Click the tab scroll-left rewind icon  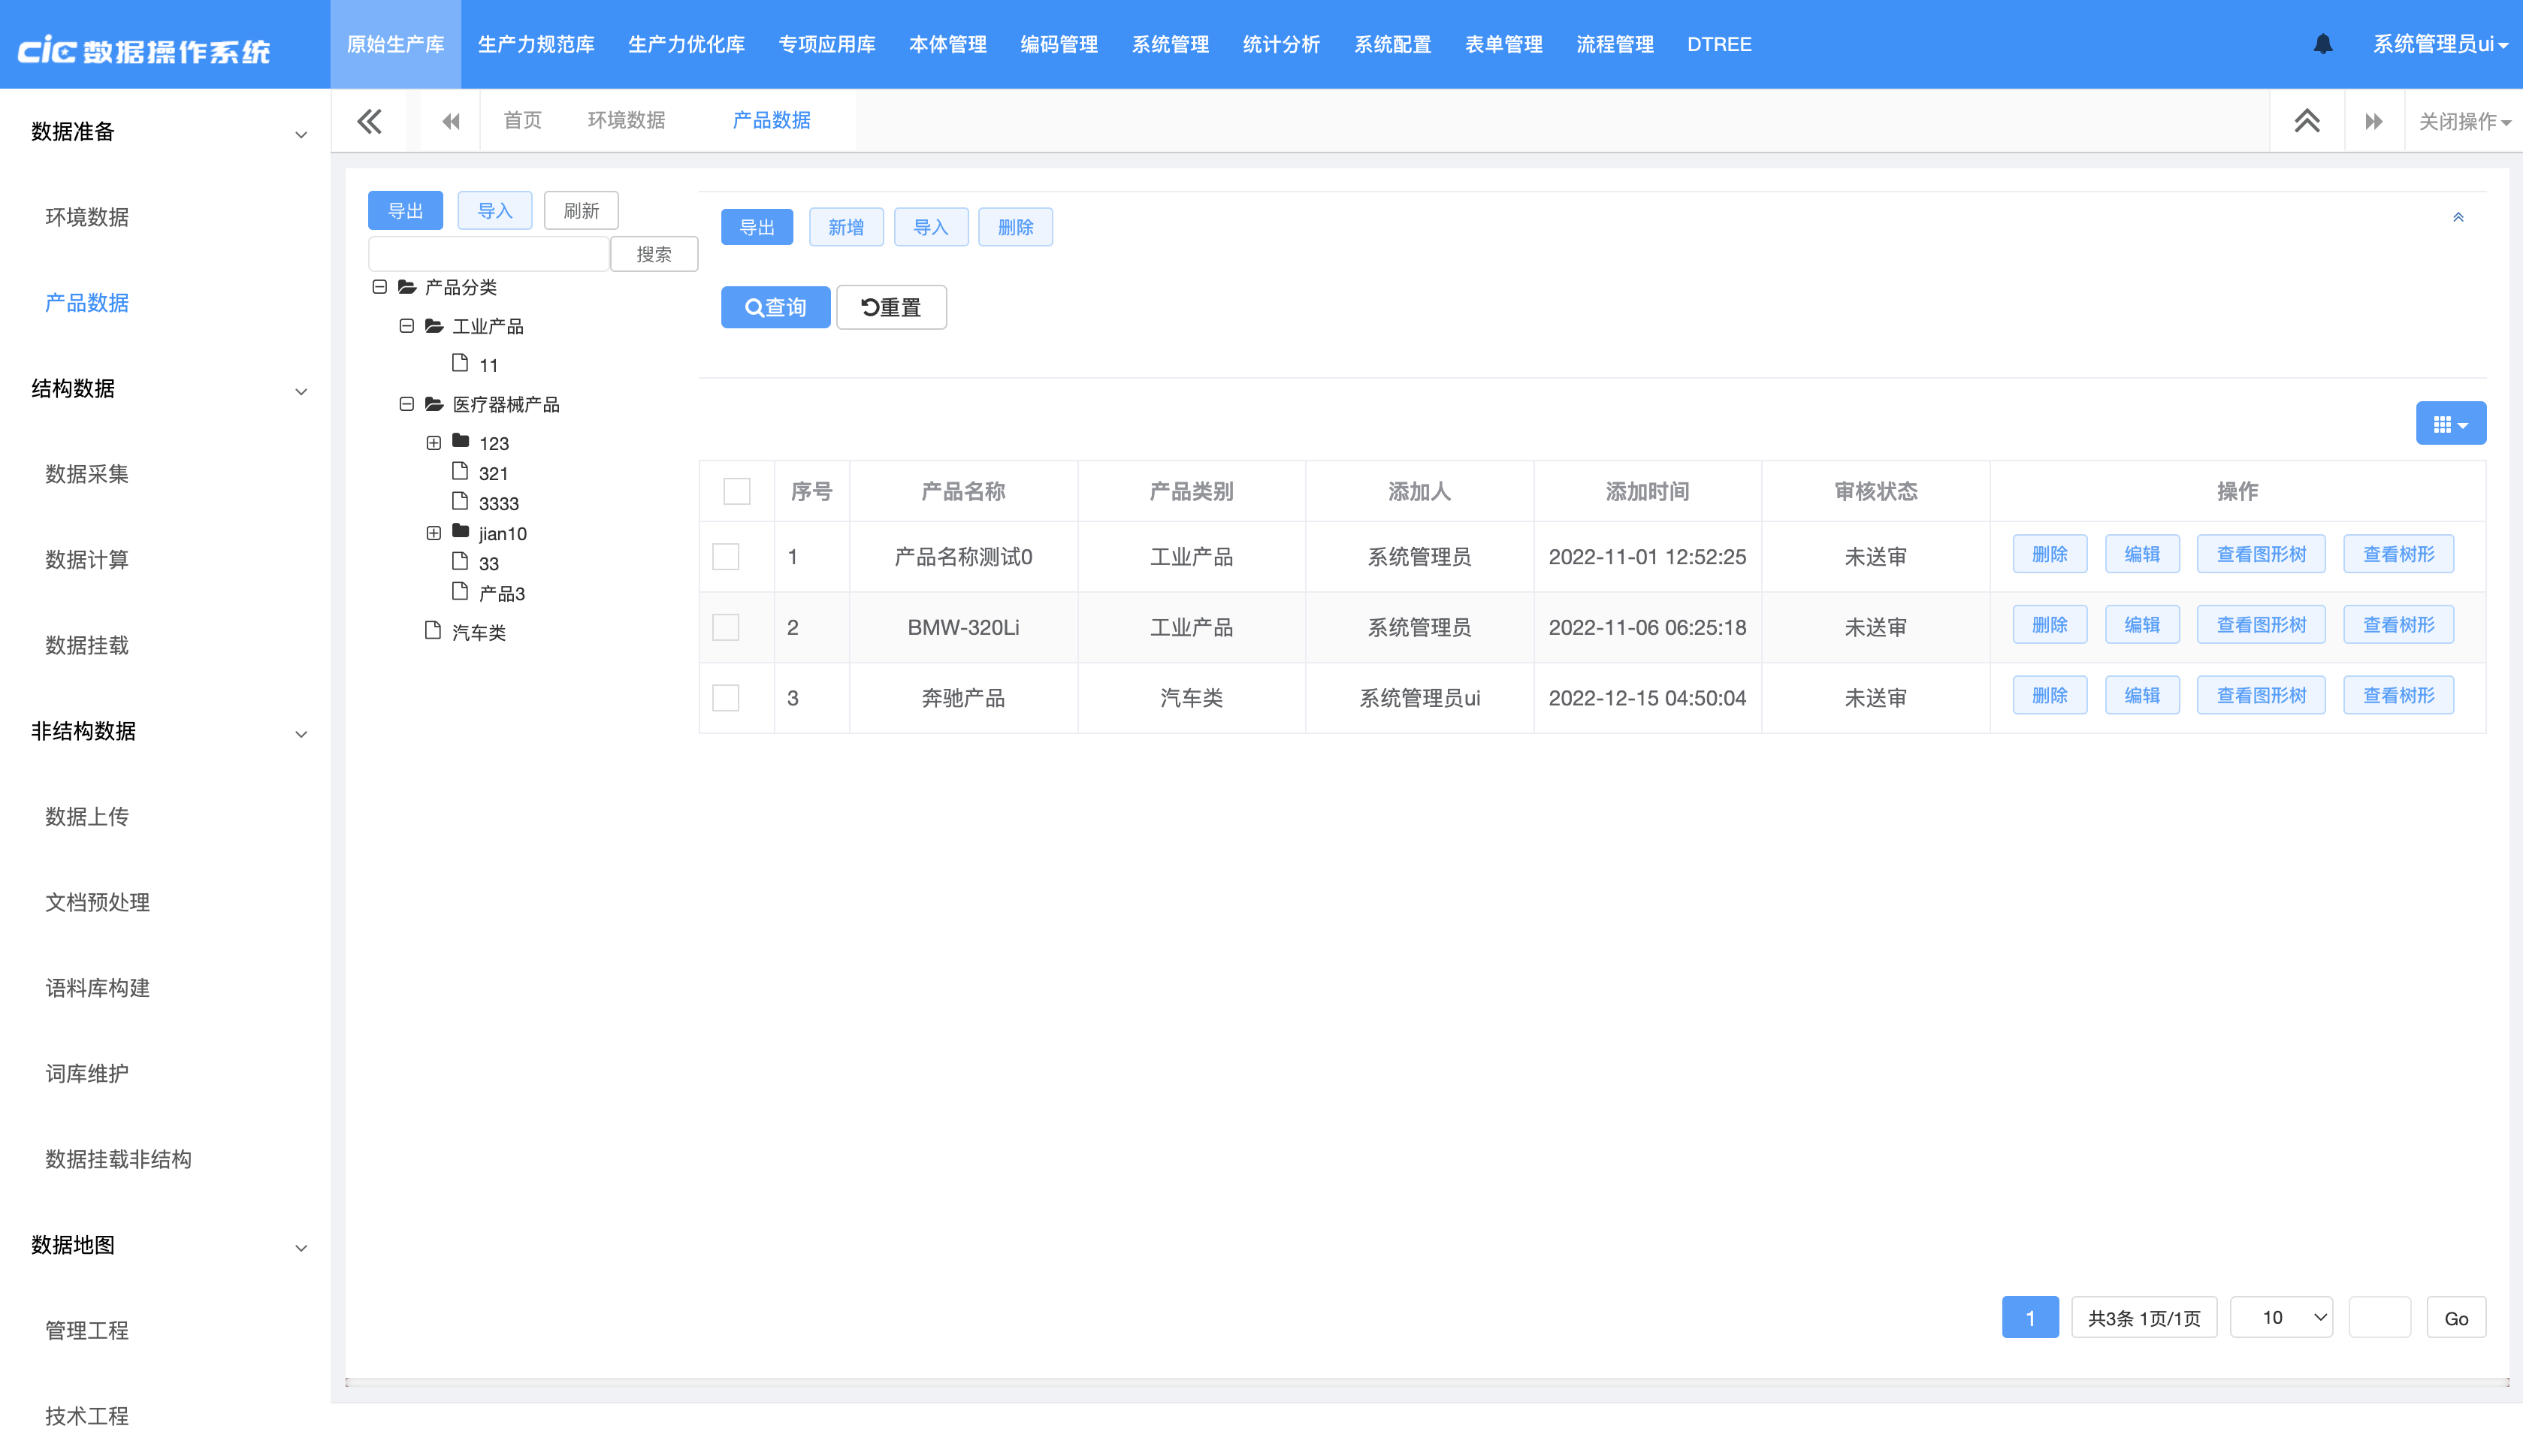click(451, 121)
